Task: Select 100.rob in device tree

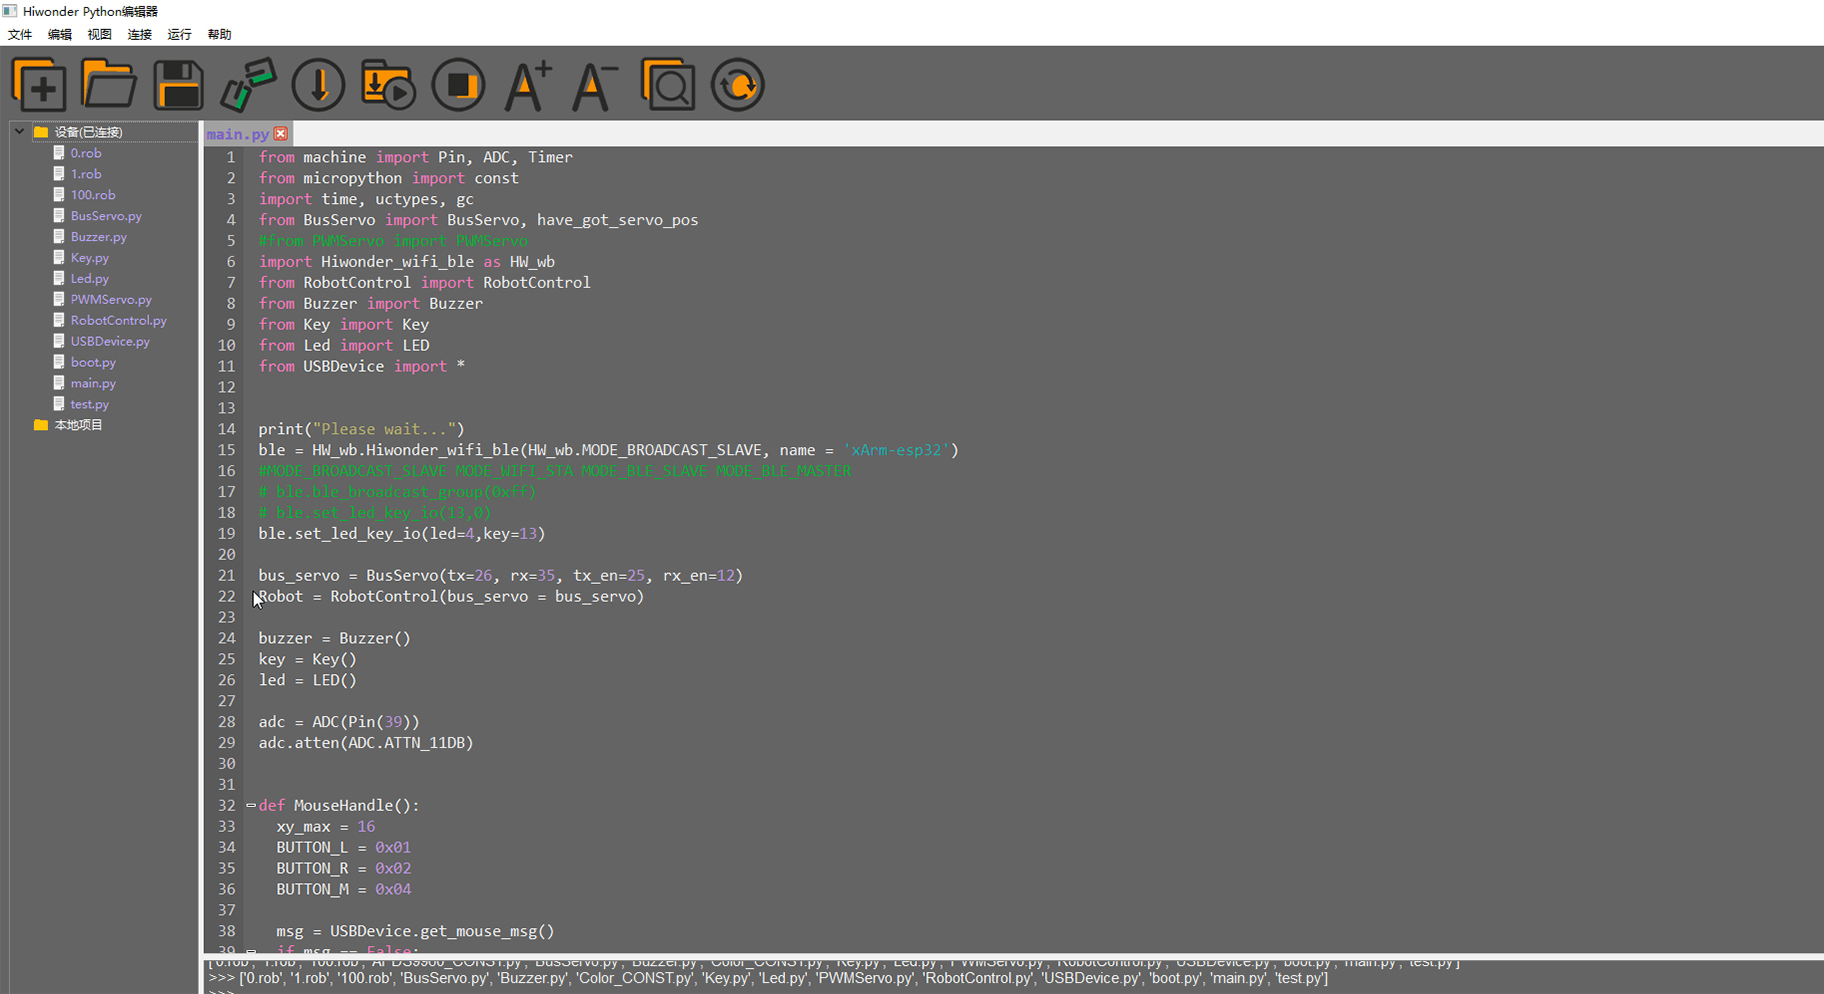Action: point(93,195)
